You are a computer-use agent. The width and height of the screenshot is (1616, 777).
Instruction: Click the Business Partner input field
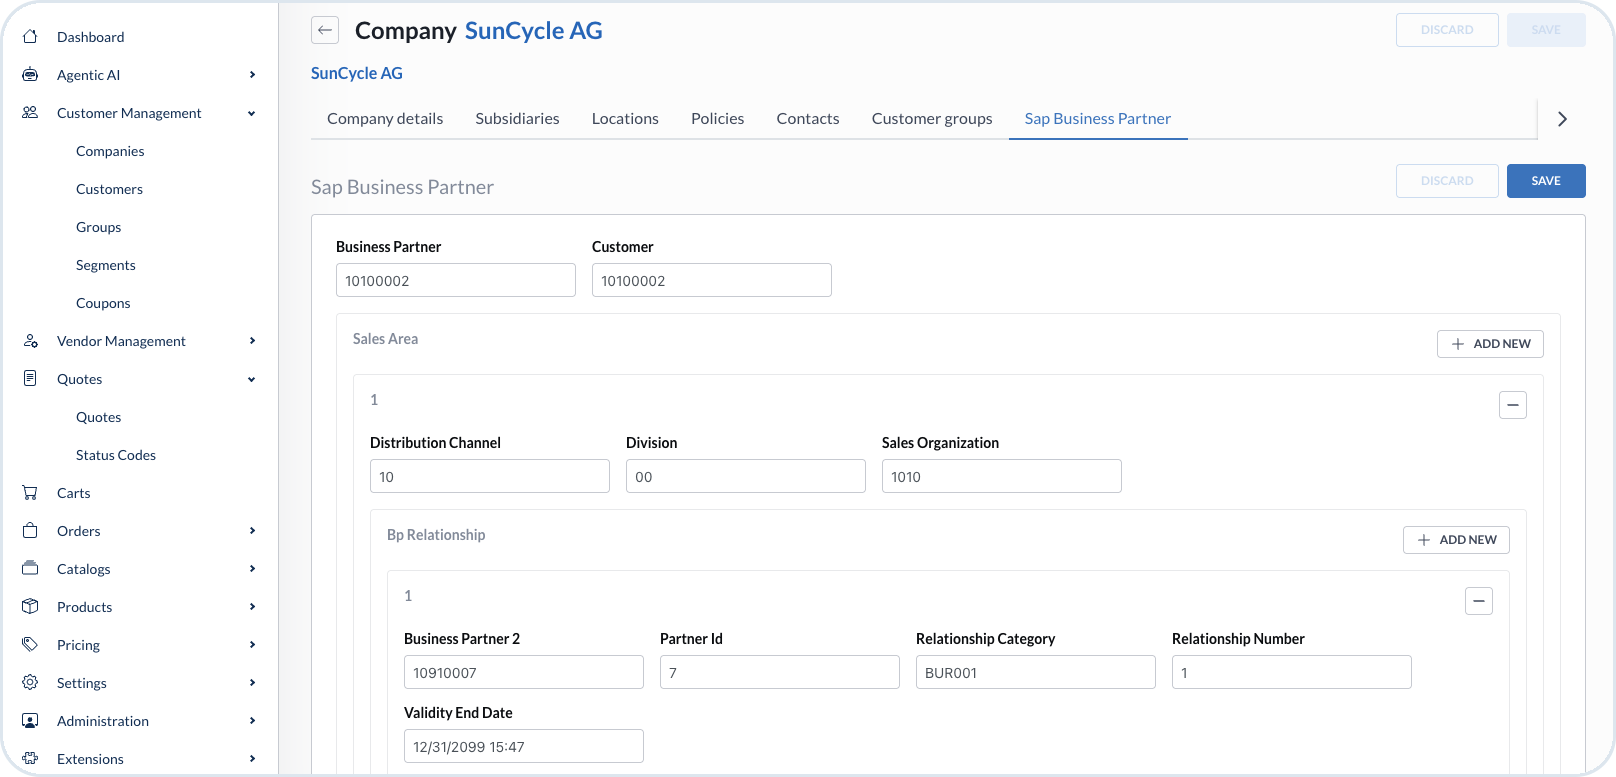[456, 280]
